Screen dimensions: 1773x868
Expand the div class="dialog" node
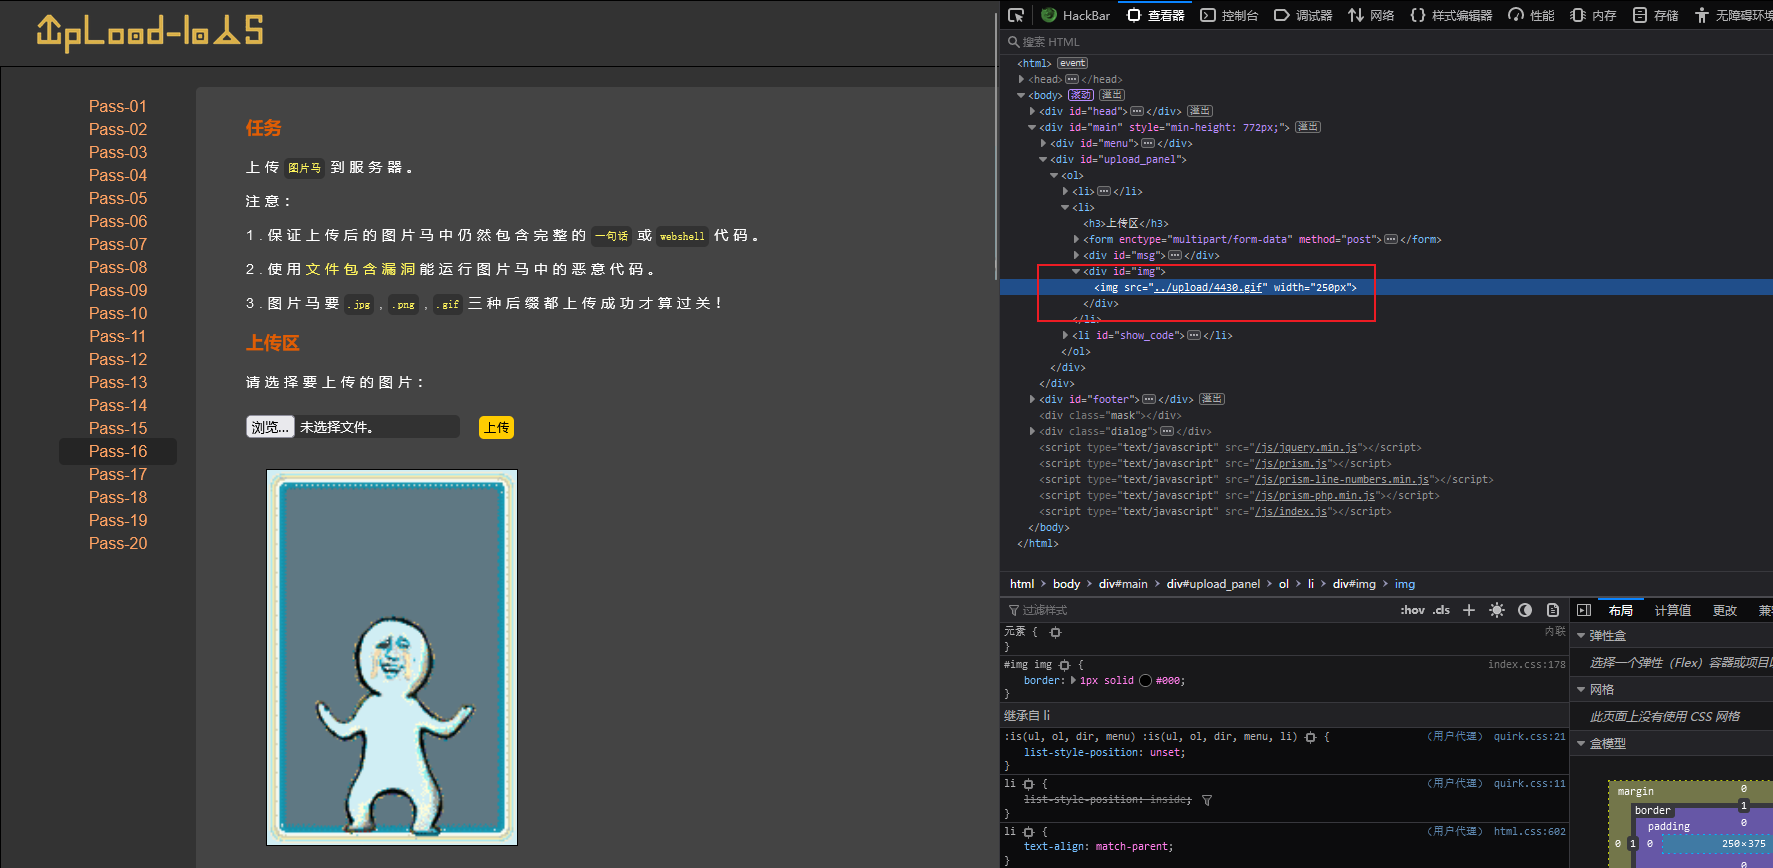pos(1032,431)
